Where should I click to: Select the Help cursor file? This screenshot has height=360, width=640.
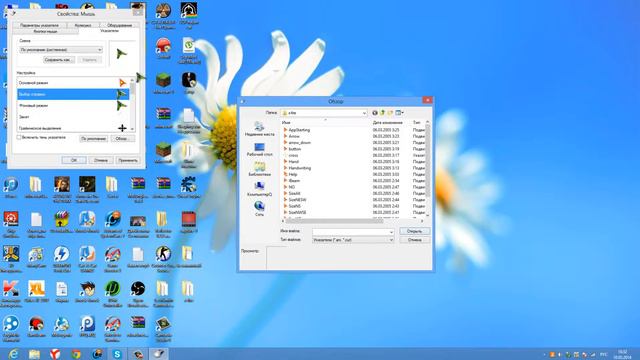click(290, 174)
